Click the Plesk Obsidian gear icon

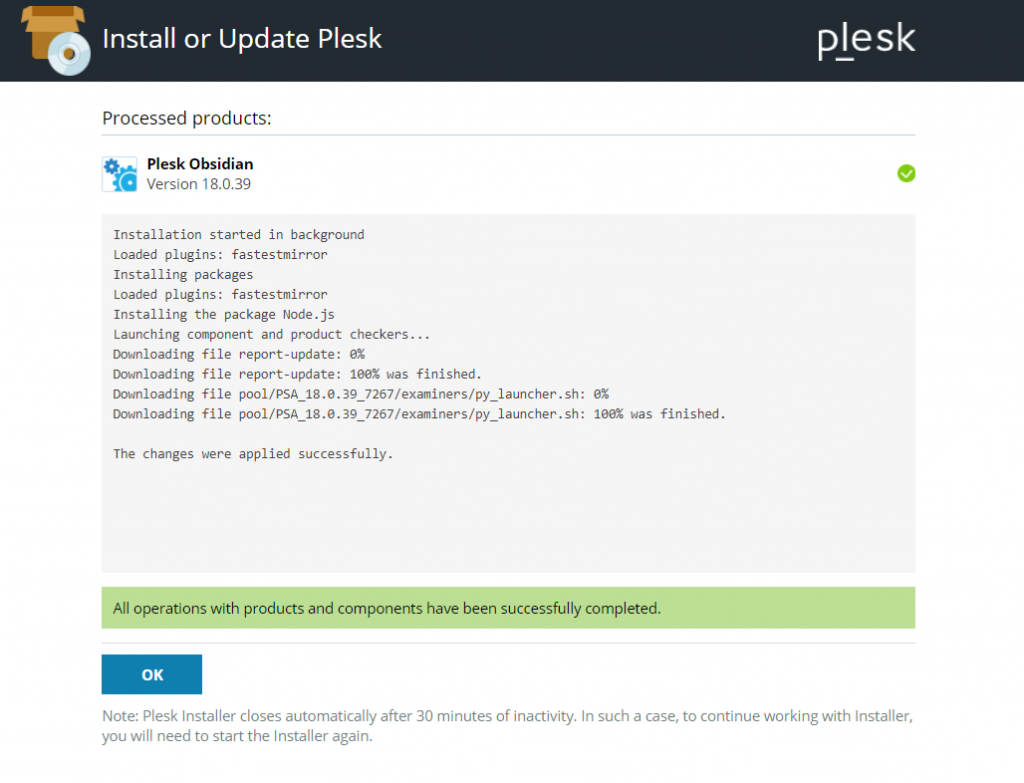120,174
